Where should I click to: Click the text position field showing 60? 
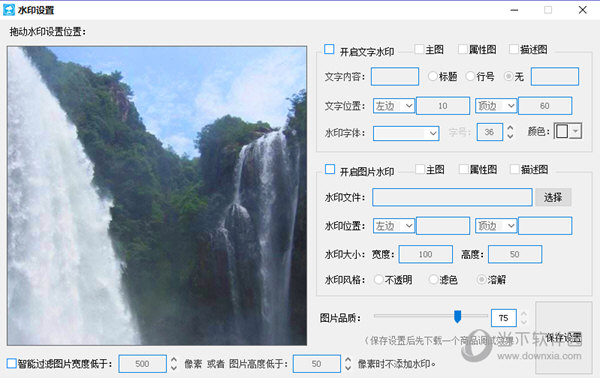545,106
